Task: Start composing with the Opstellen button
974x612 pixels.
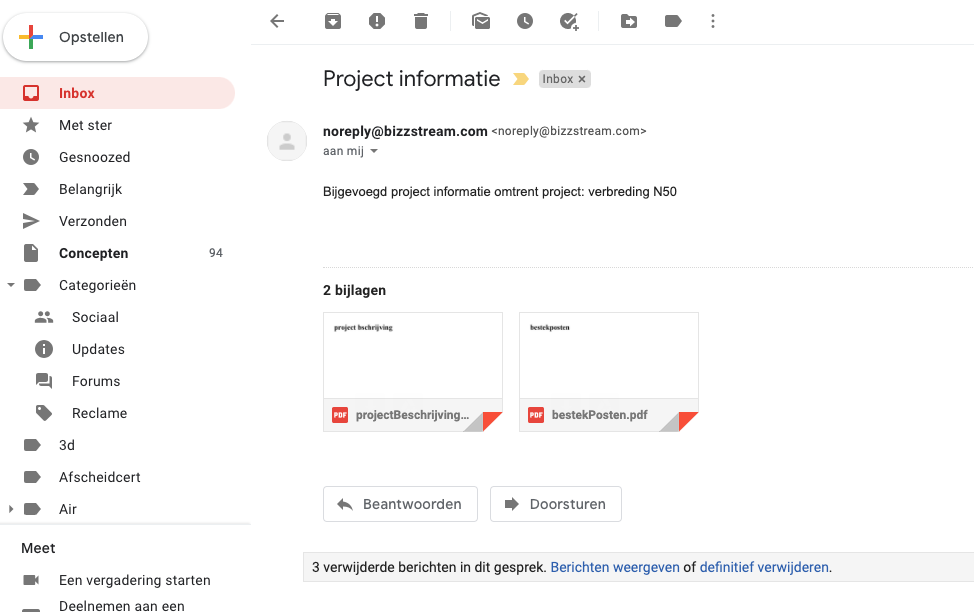Action: pos(75,36)
